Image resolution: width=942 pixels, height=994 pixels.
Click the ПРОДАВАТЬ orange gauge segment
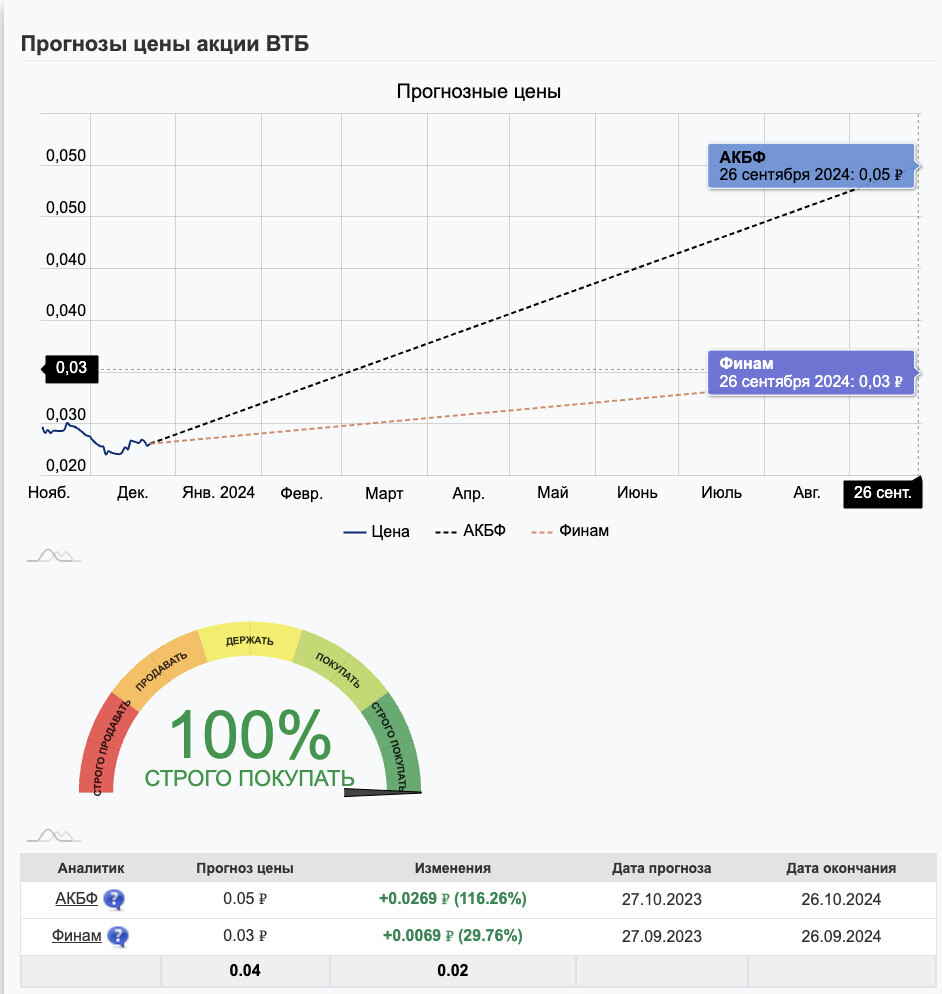pos(158,668)
